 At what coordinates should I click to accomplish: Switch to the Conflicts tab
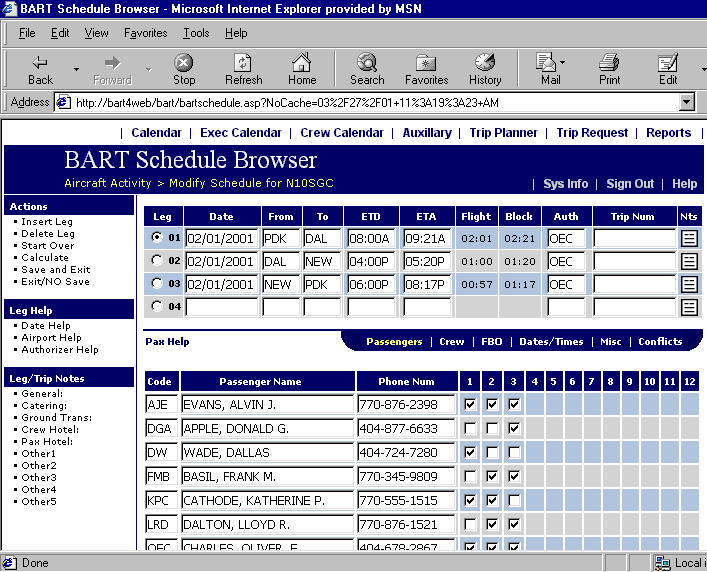660,342
